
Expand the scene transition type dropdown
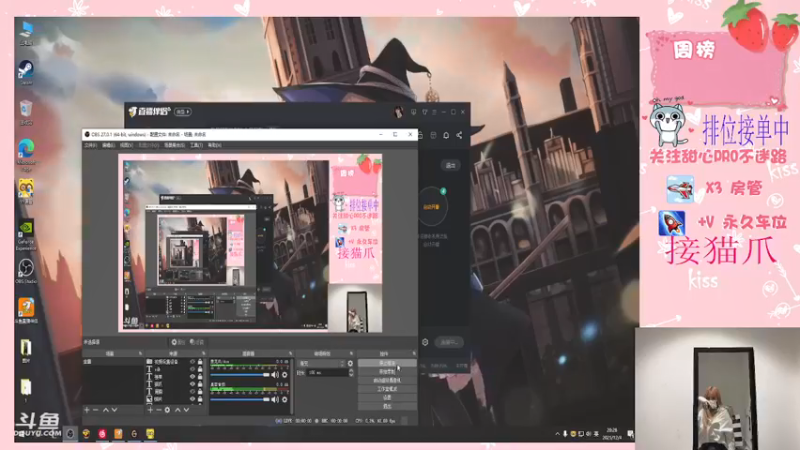click(x=321, y=363)
